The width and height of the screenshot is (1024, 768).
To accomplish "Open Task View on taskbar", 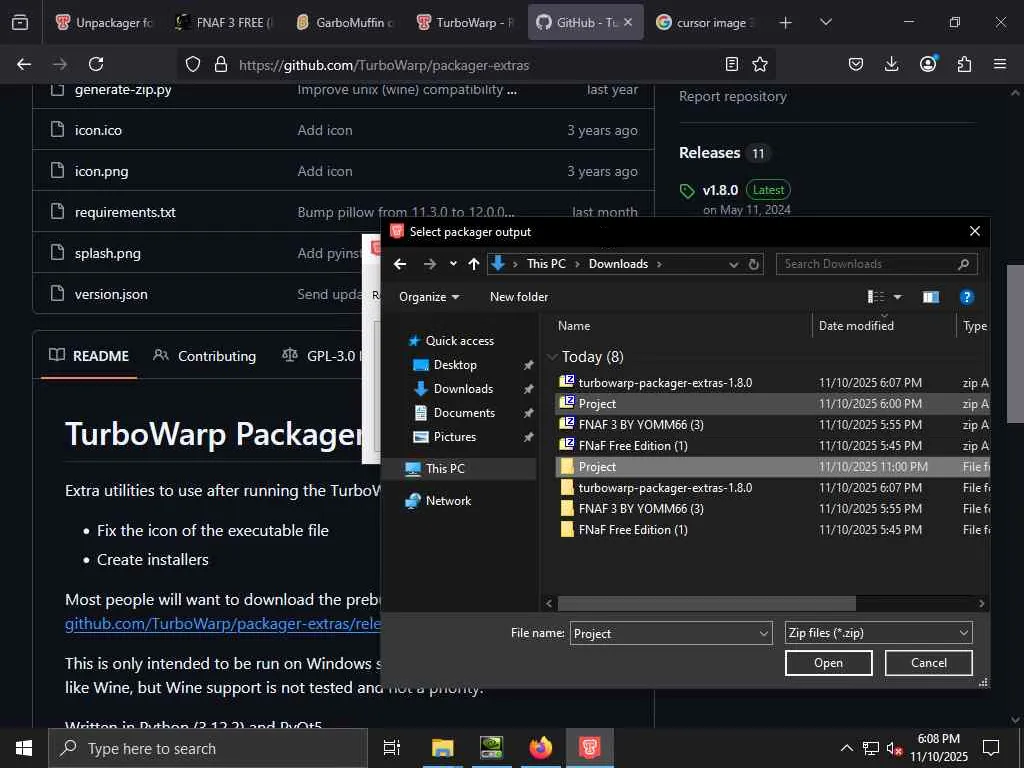I will click(x=392, y=748).
